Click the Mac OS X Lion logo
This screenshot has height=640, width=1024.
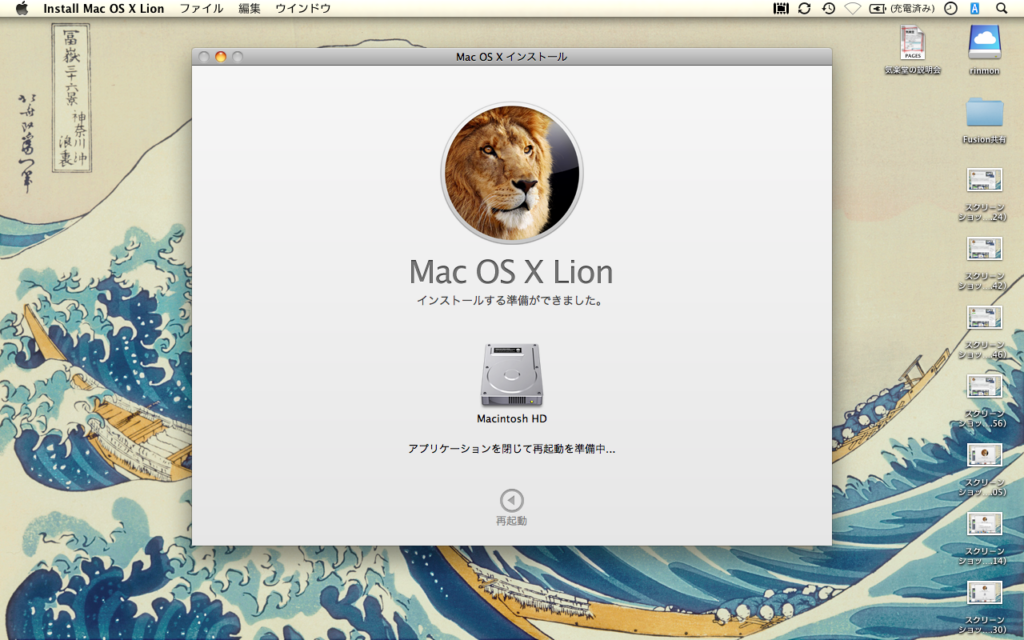pyautogui.click(x=511, y=173)
